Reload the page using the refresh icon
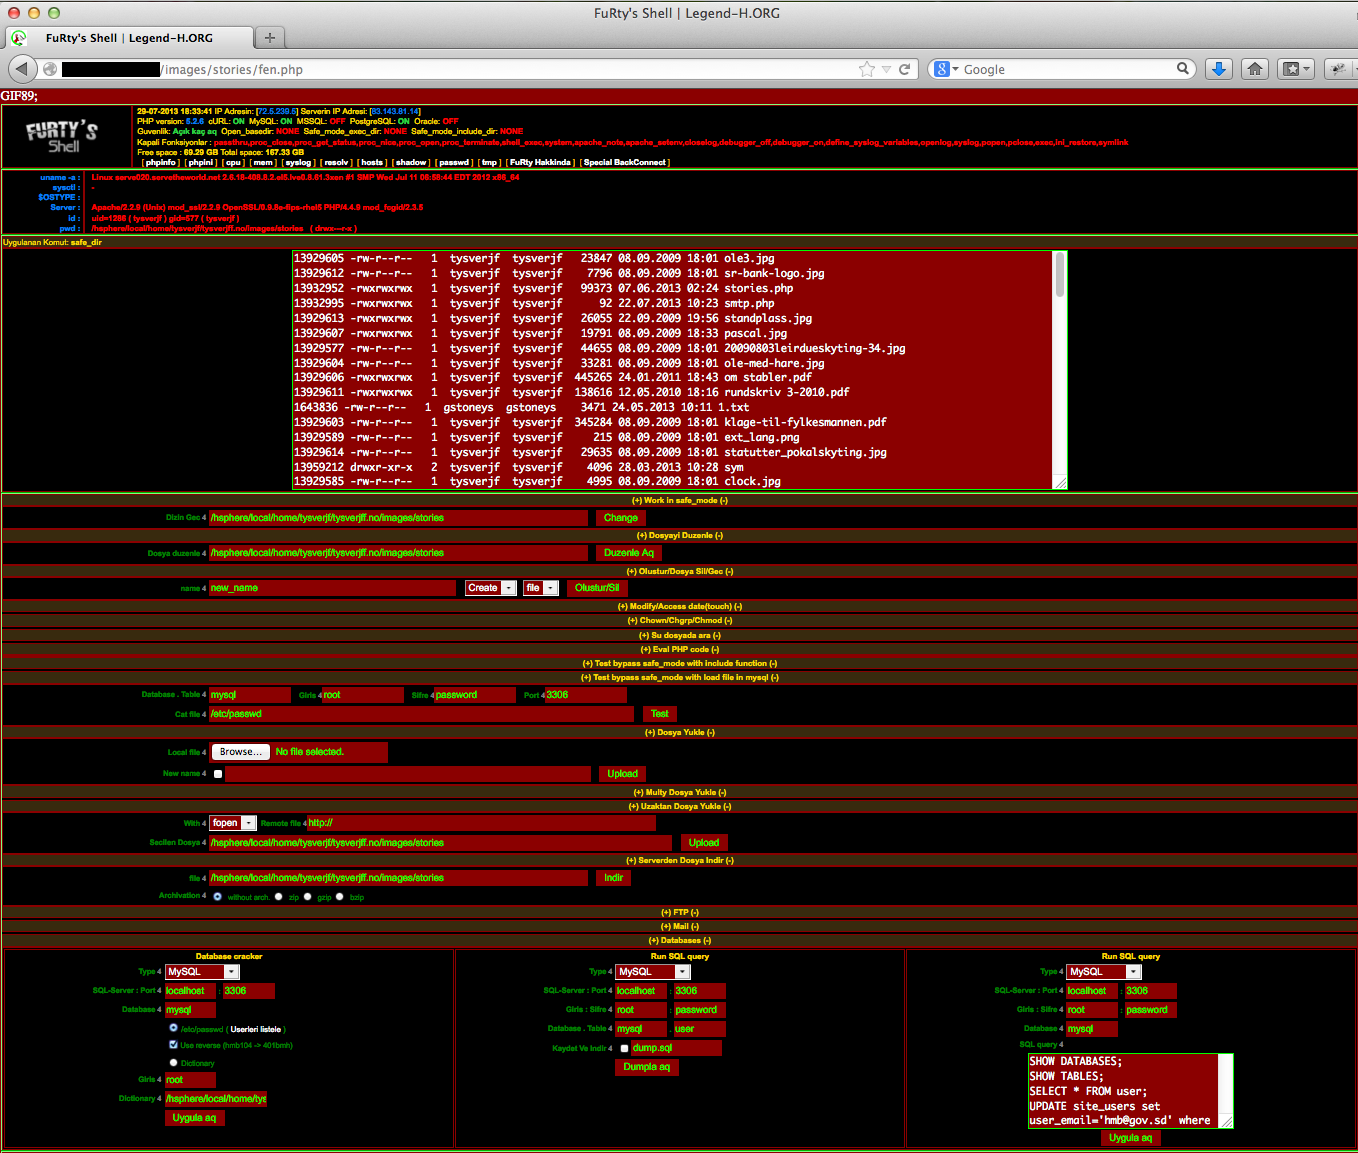 click(905, 69)
